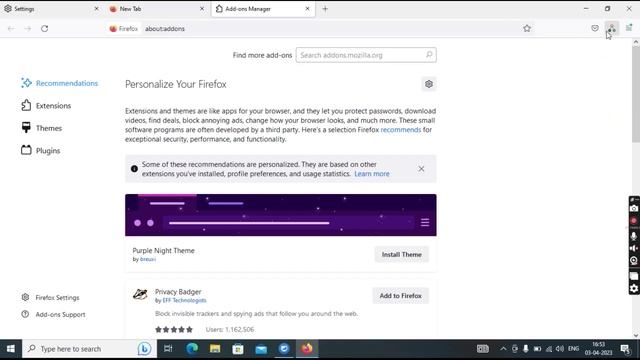Switch to the New Tab tab
Image resolution: width=640 pixels, height=360 pixels.
point(157,9)
